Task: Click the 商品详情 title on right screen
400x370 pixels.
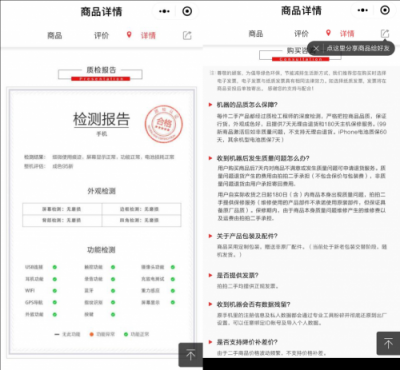Action: pyautogui.click(x=301, y=10)
